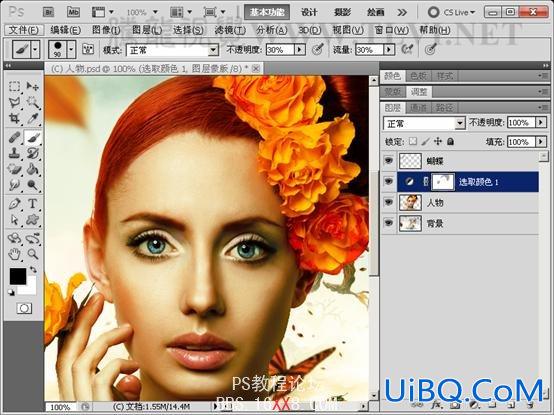Toggle tablet pressure for opacity
This screenshot has width=554, height=415.
pos(318,49)
